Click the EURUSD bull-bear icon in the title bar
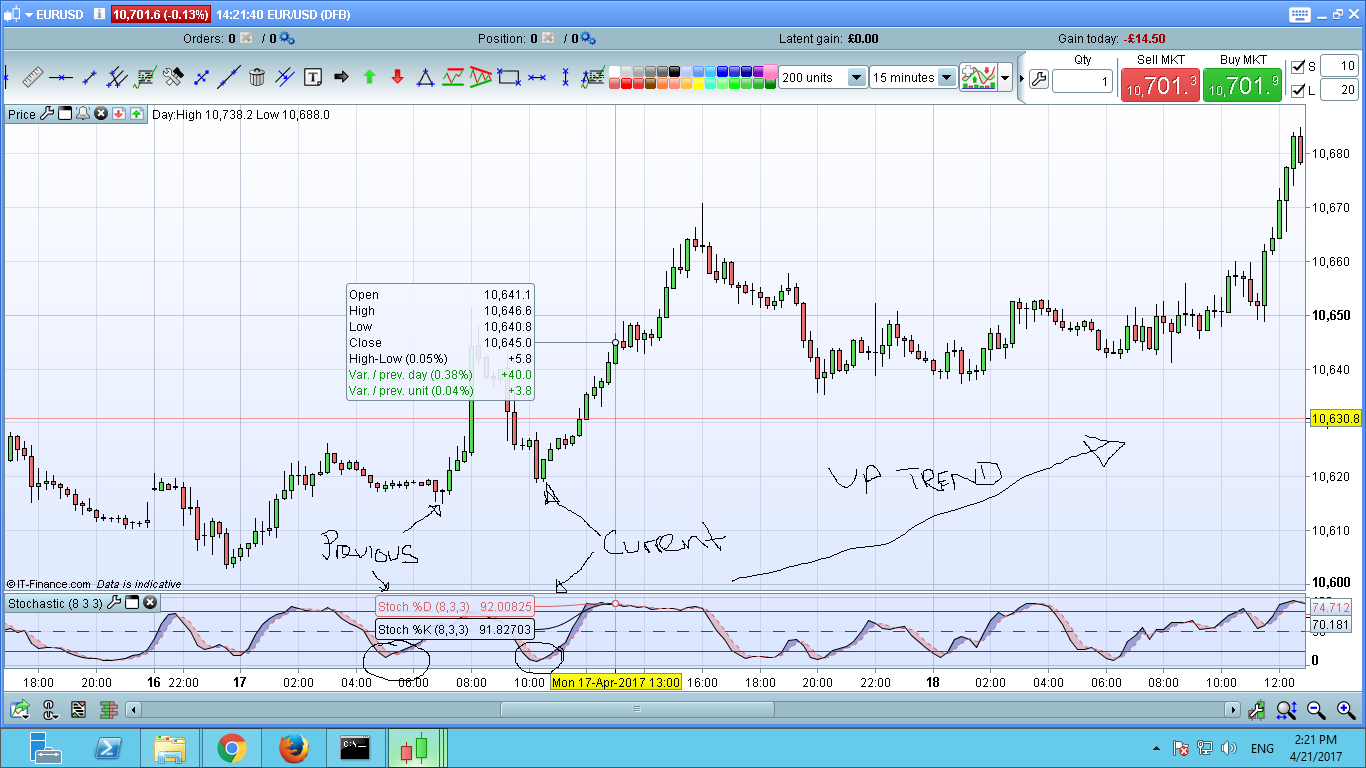1366x768 pixels. (x=13, y=14)
